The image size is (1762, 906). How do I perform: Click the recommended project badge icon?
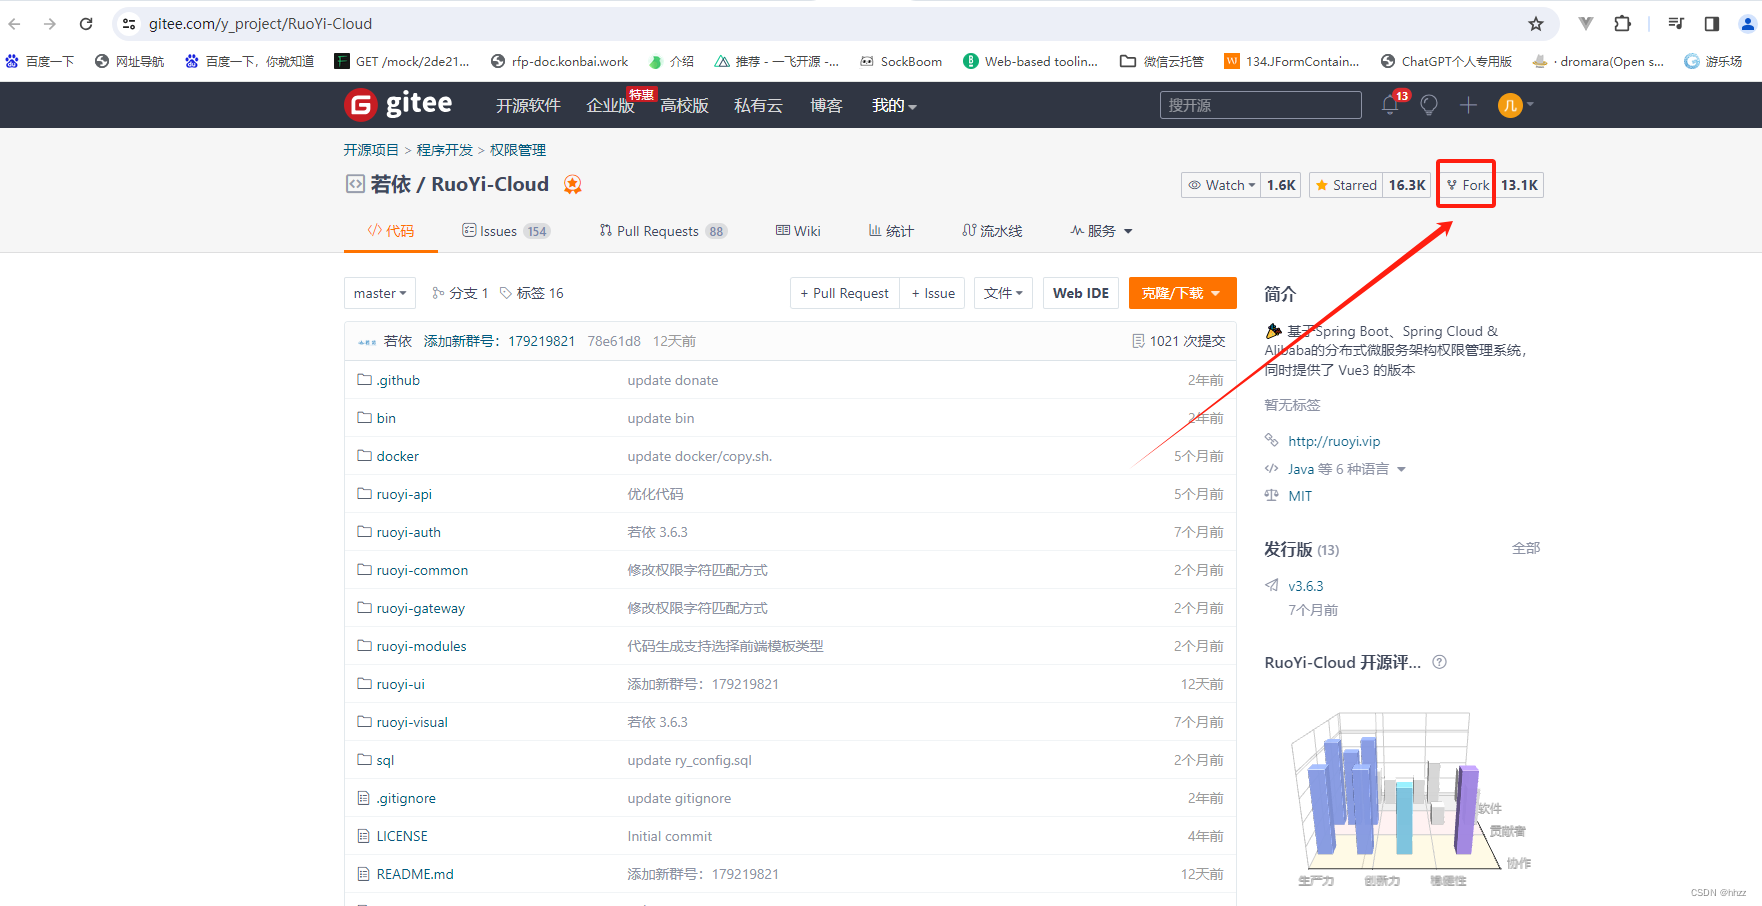click(x=572, y=184)
